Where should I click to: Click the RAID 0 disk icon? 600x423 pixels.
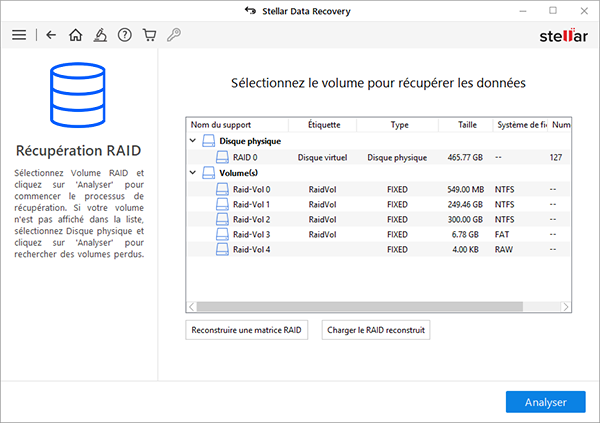coord(222,157)
